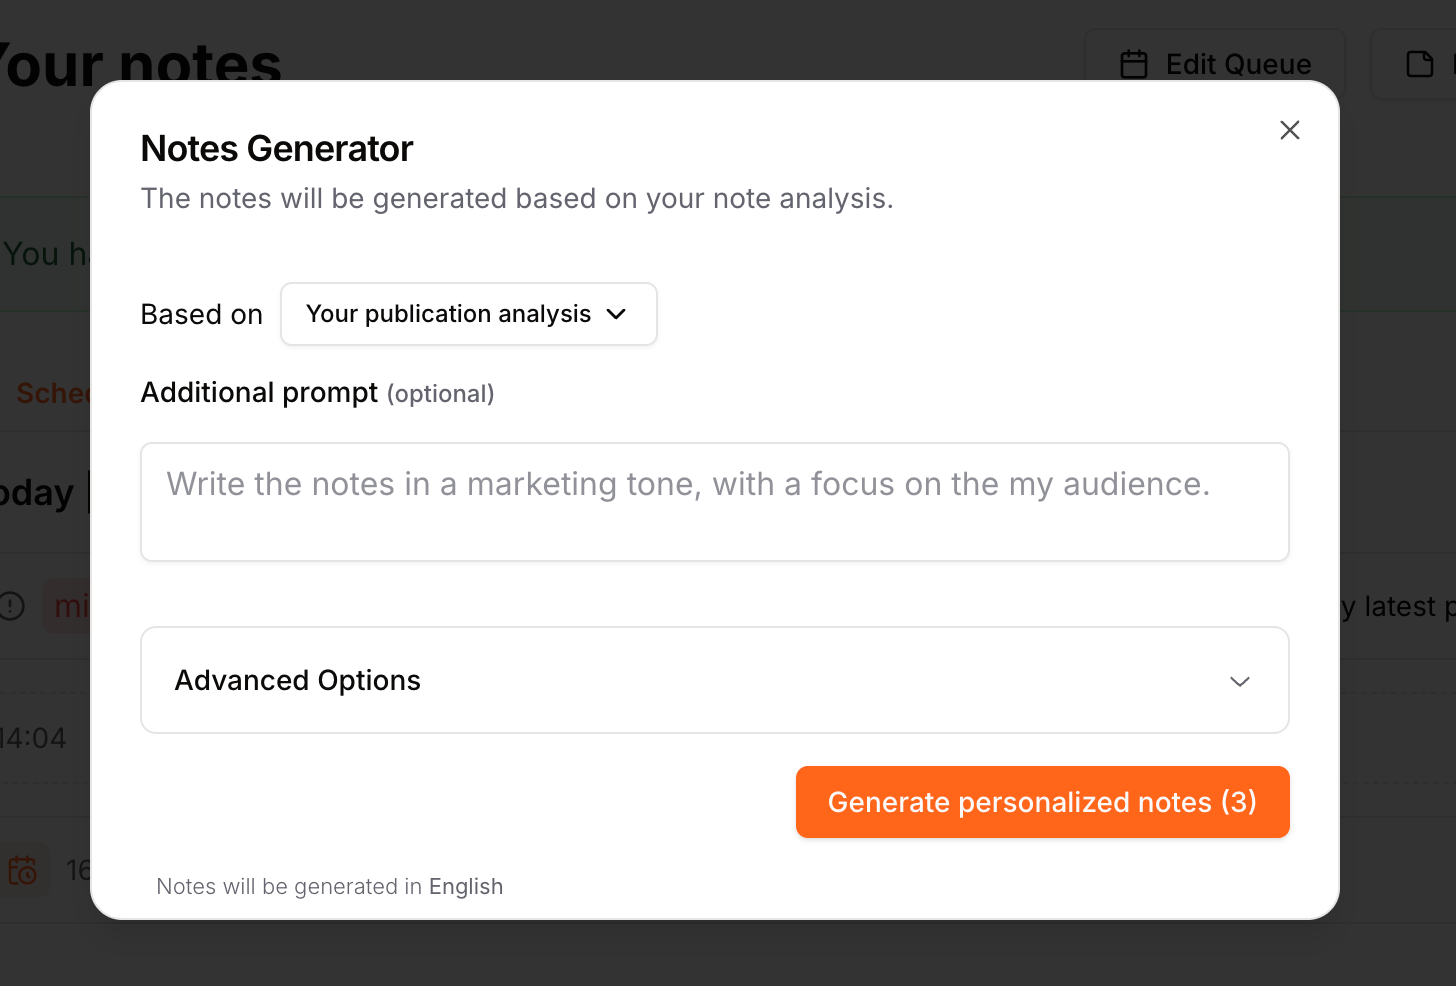Change the generation language English link
Viewport: 1456px width, 986px height.
(465, 887)
